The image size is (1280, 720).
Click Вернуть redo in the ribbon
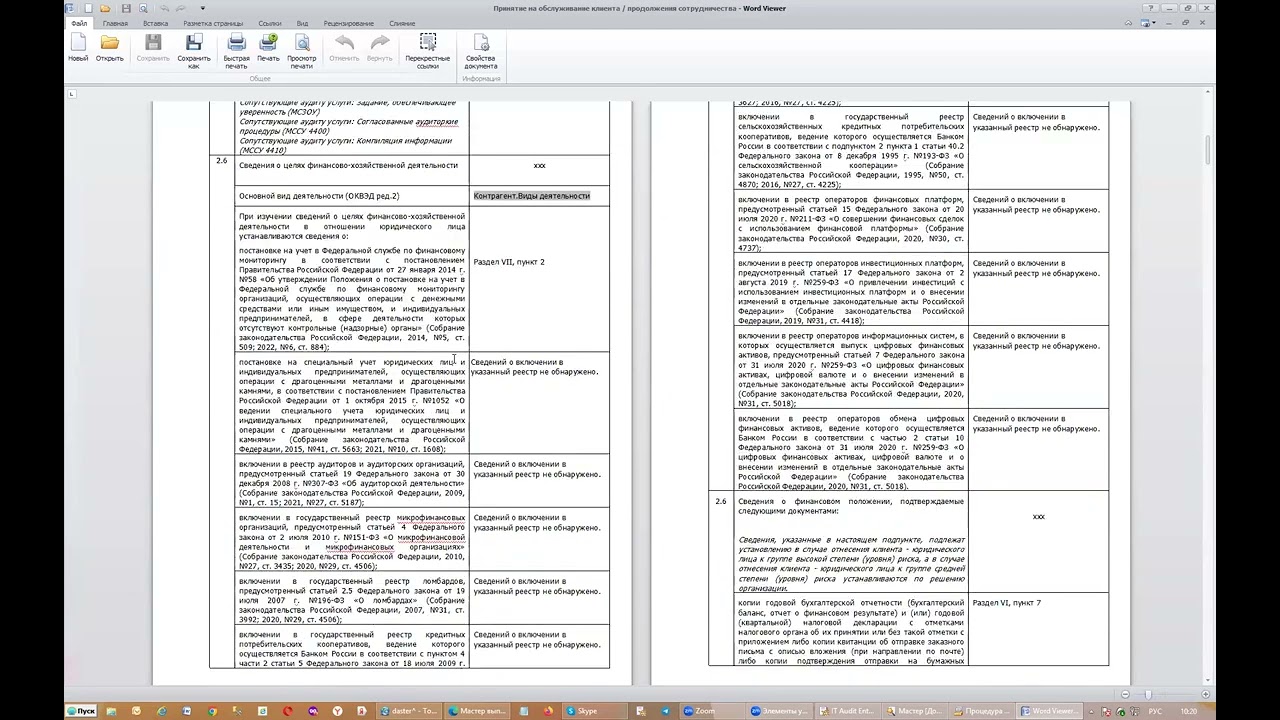coord(380,48)
